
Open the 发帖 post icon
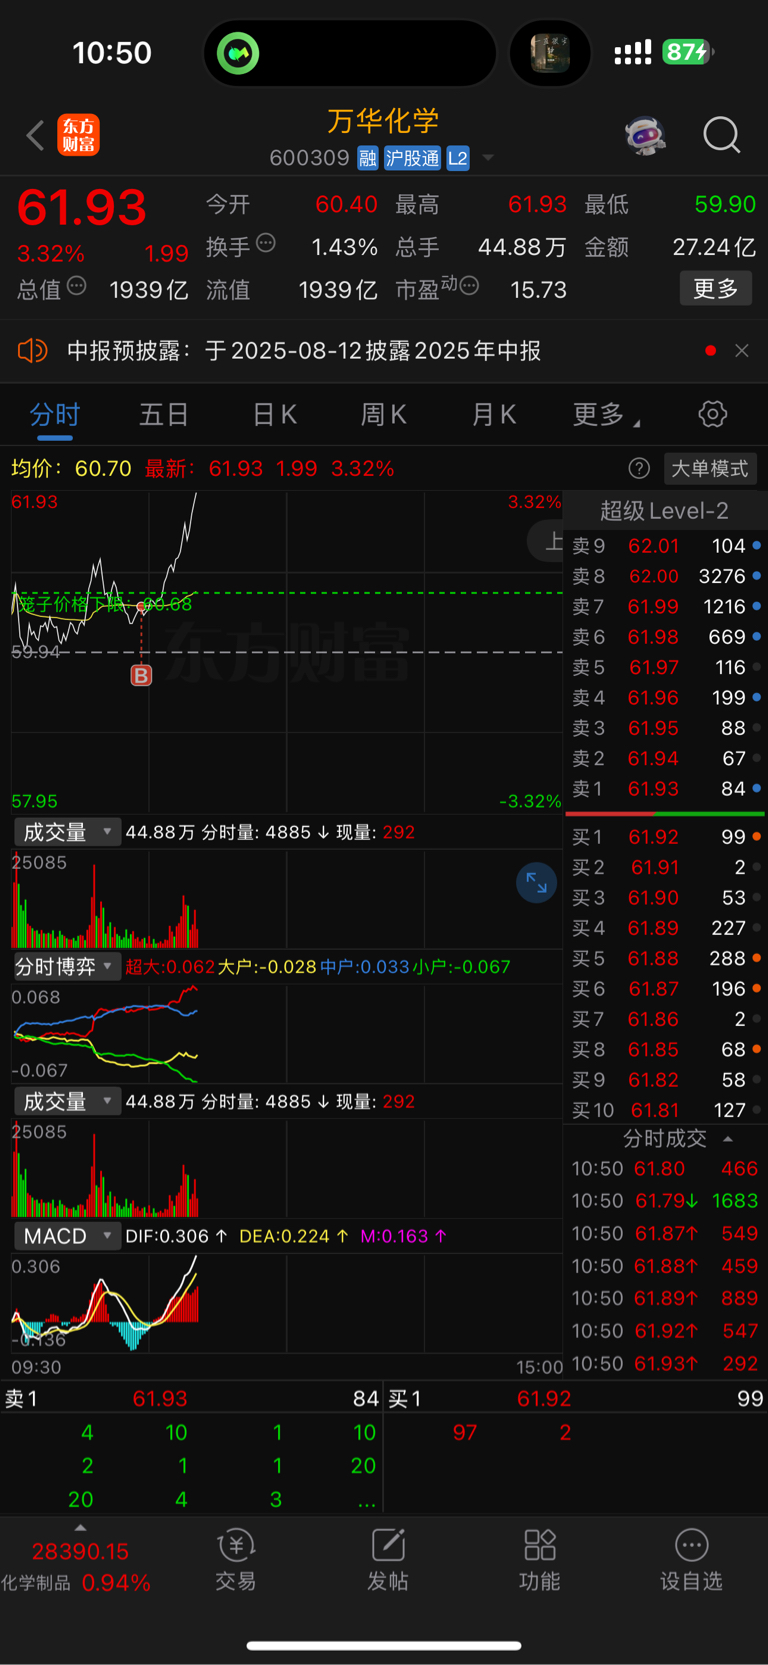(388, 1560)
